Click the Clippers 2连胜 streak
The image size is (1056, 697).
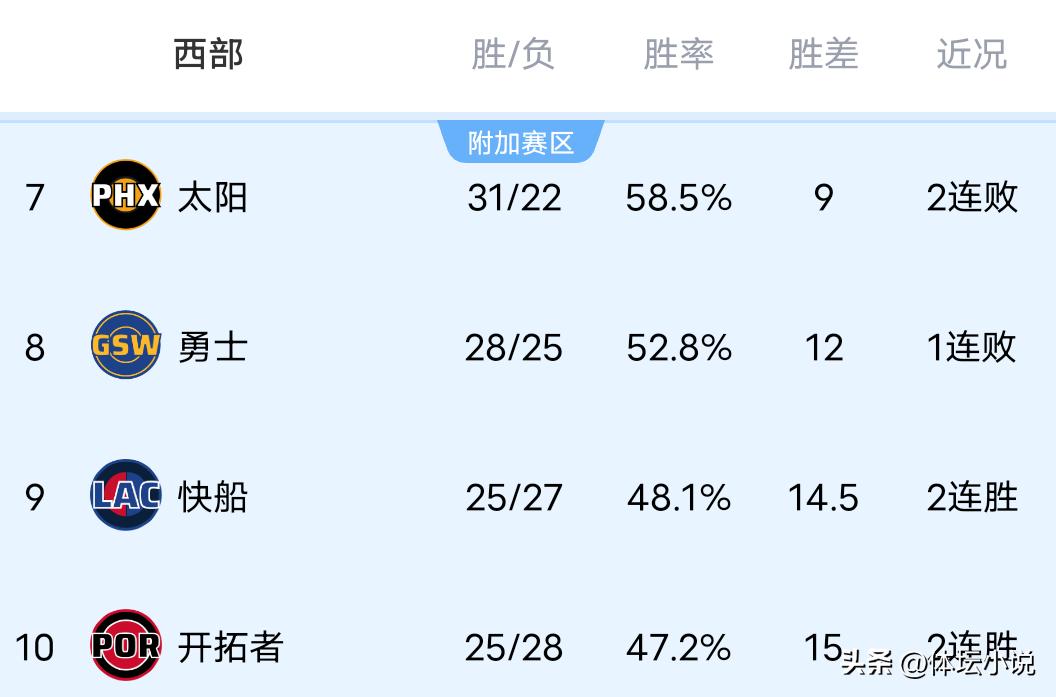point(972,497)
